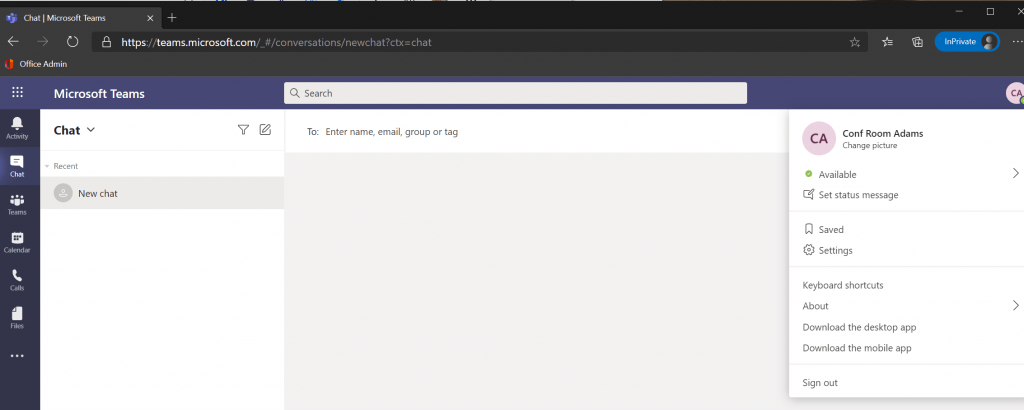Viewport: 1024px width, 410px height.
Task: Open Keyboard shortcuts
Action: point(842,285)
